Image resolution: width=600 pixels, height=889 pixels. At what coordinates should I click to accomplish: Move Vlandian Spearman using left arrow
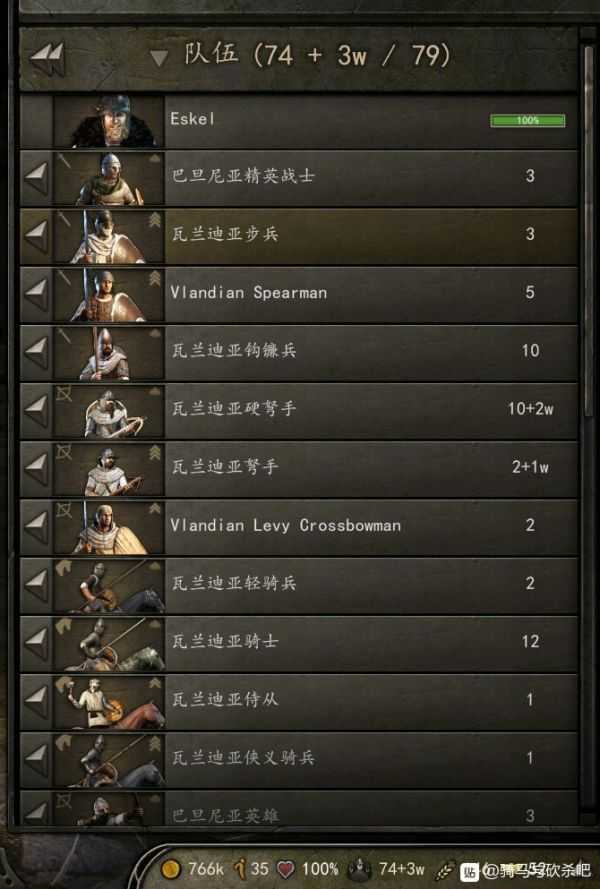pos(36,295)
